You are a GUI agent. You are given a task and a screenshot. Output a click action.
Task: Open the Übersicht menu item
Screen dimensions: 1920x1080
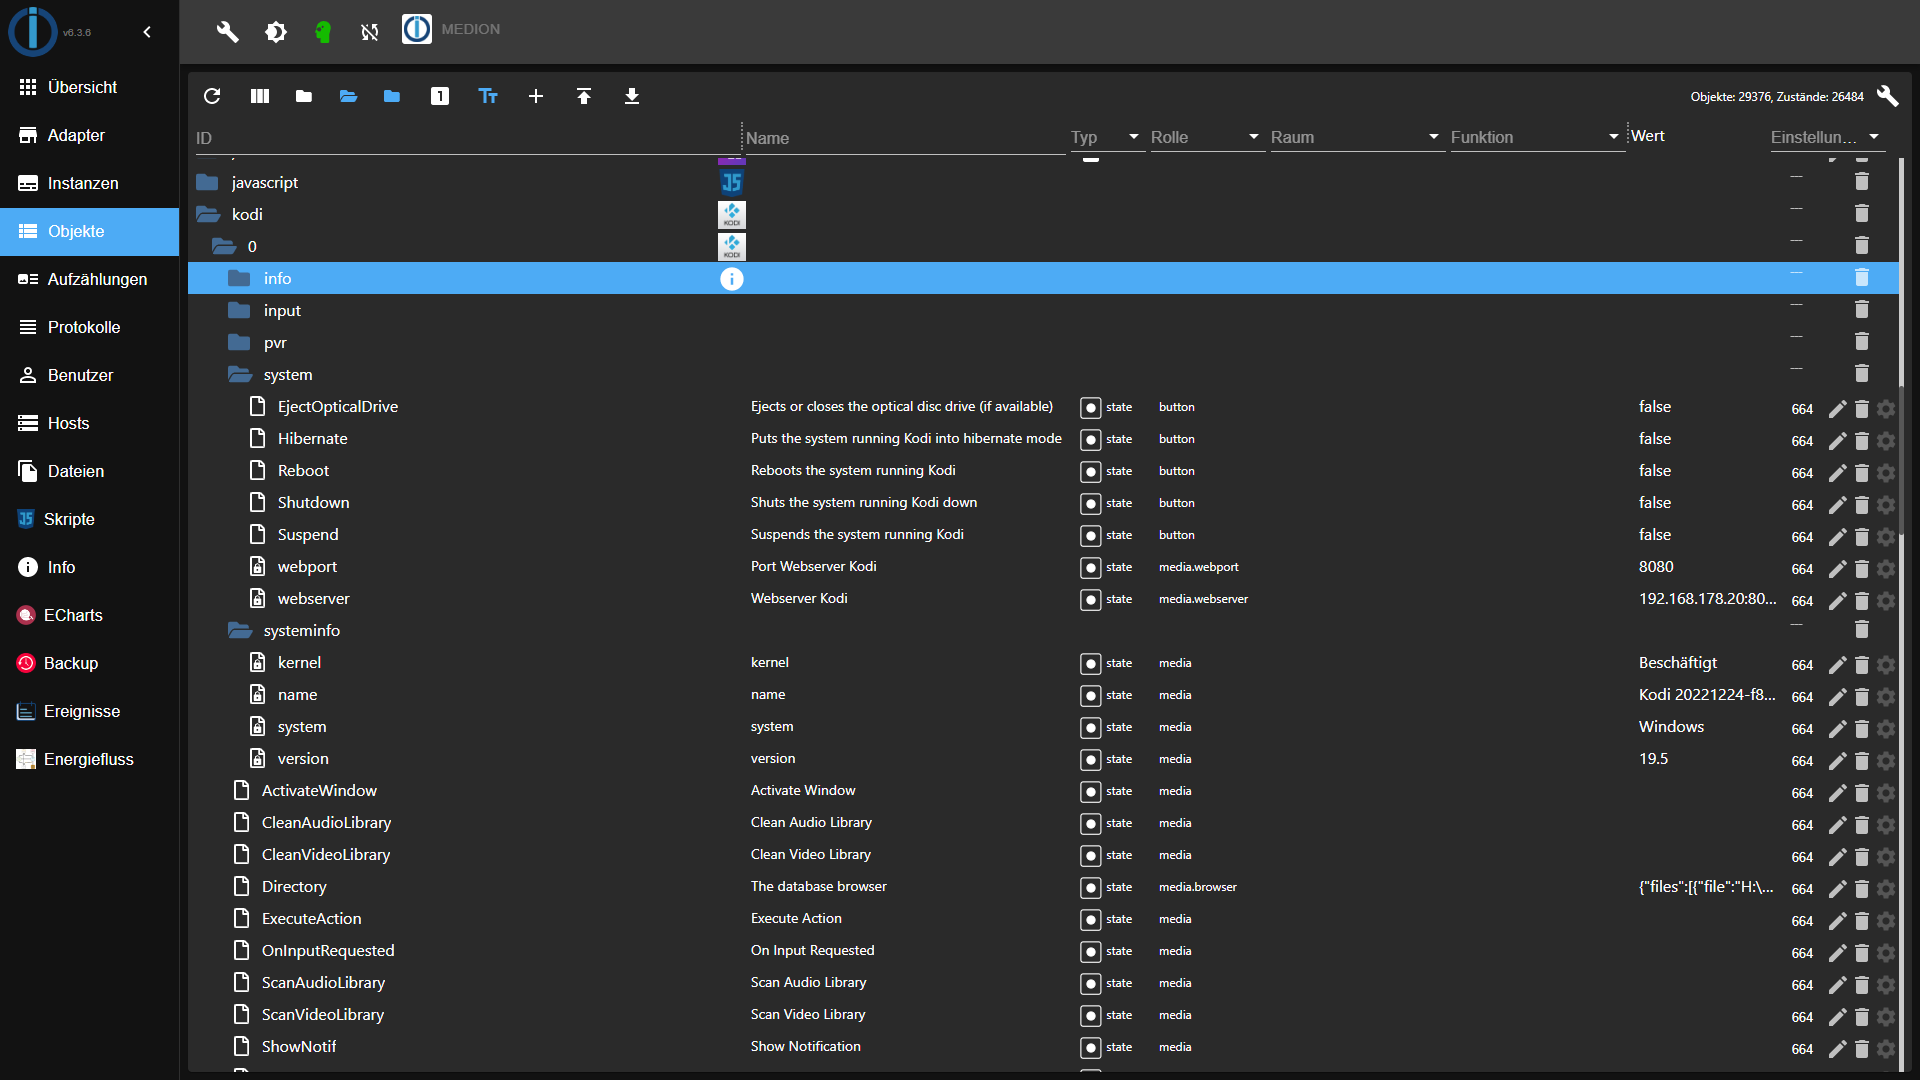pyautogui.click(x=90, y=87)
